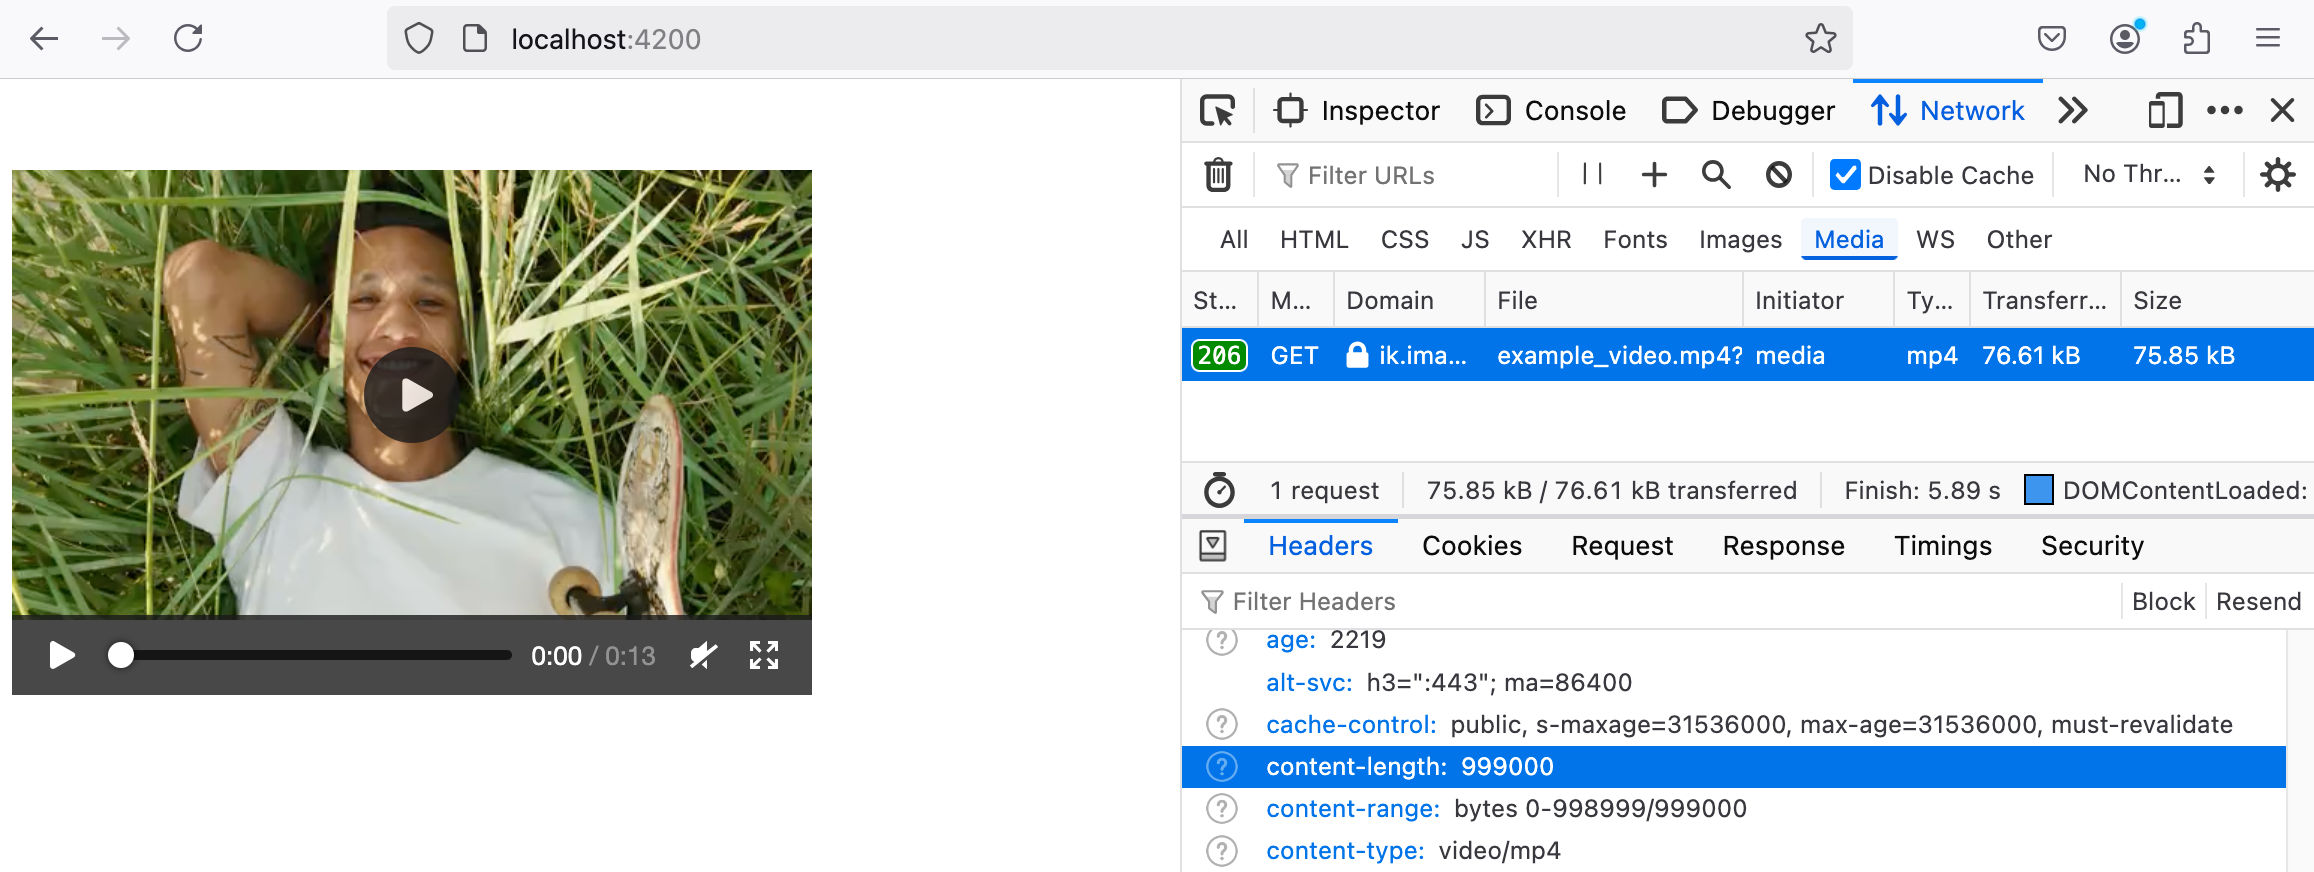Image resolution: width=2314 pixels, height=872 pixels.
Task: Click the element picker icon in DevTools
Action: pyautogui.click(x=1217, y=110)
